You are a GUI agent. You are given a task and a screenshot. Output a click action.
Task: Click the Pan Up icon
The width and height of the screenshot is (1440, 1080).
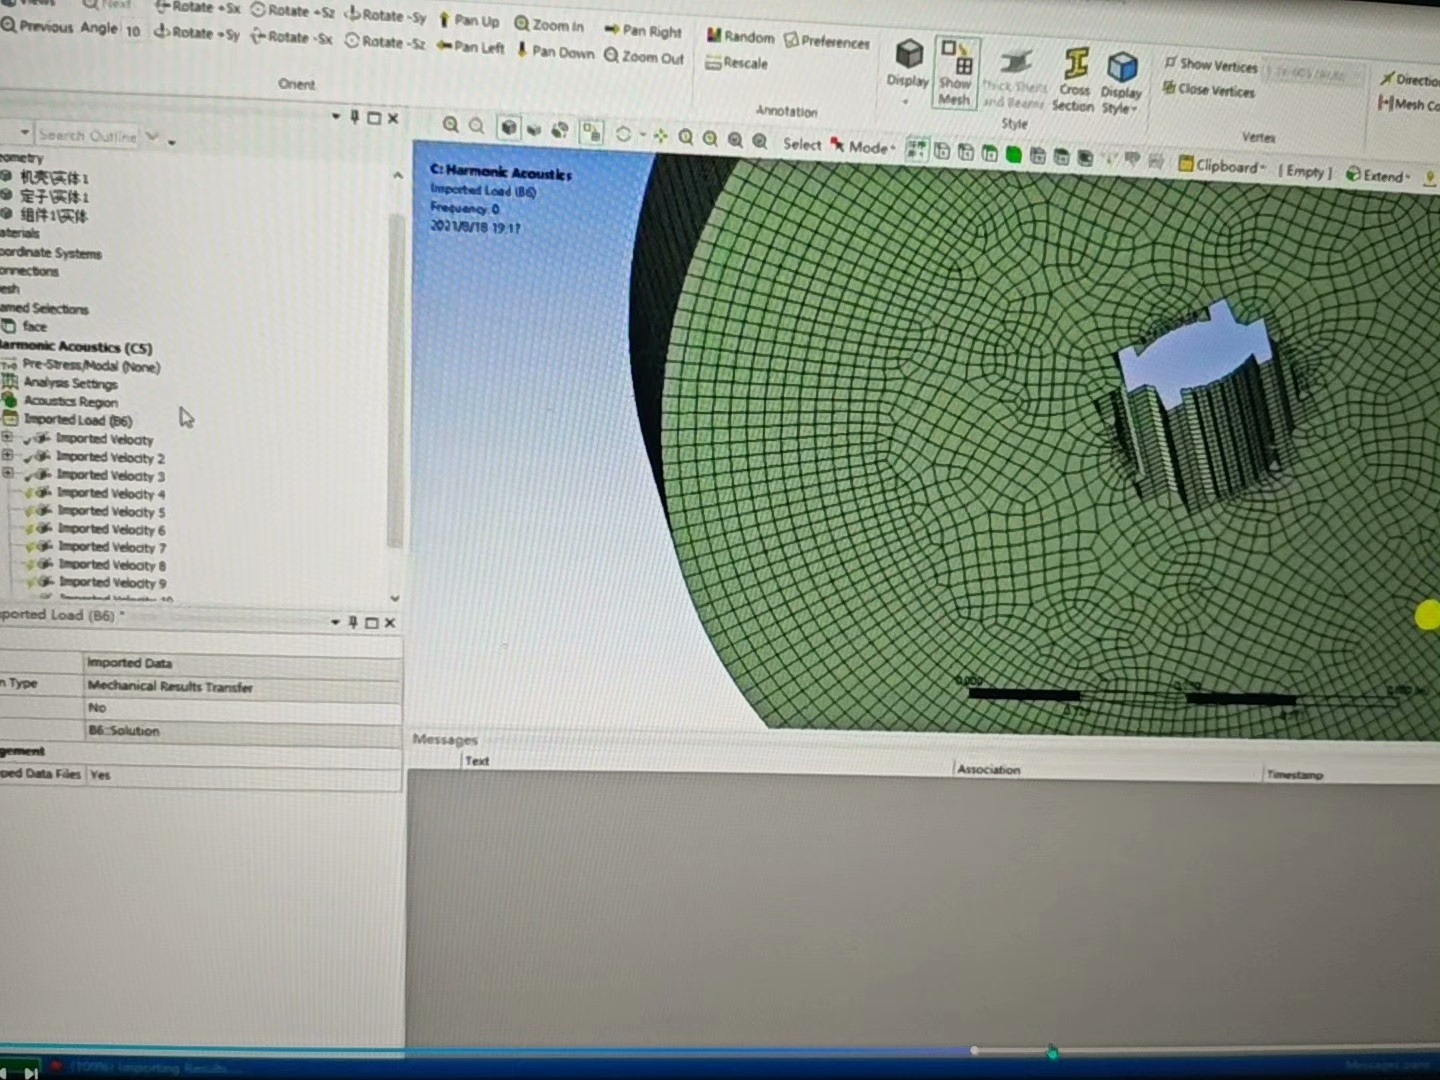tap(469, 20)
